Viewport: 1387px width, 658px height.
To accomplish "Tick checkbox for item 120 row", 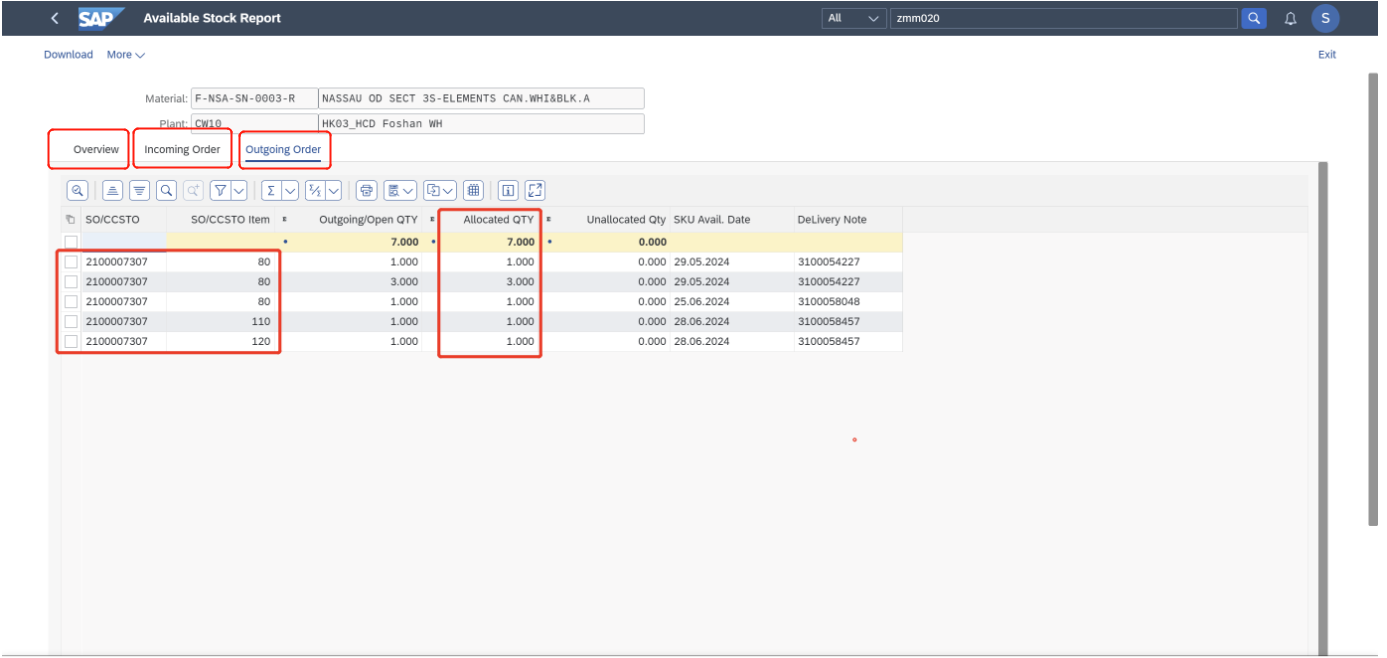I will point(71,342).
